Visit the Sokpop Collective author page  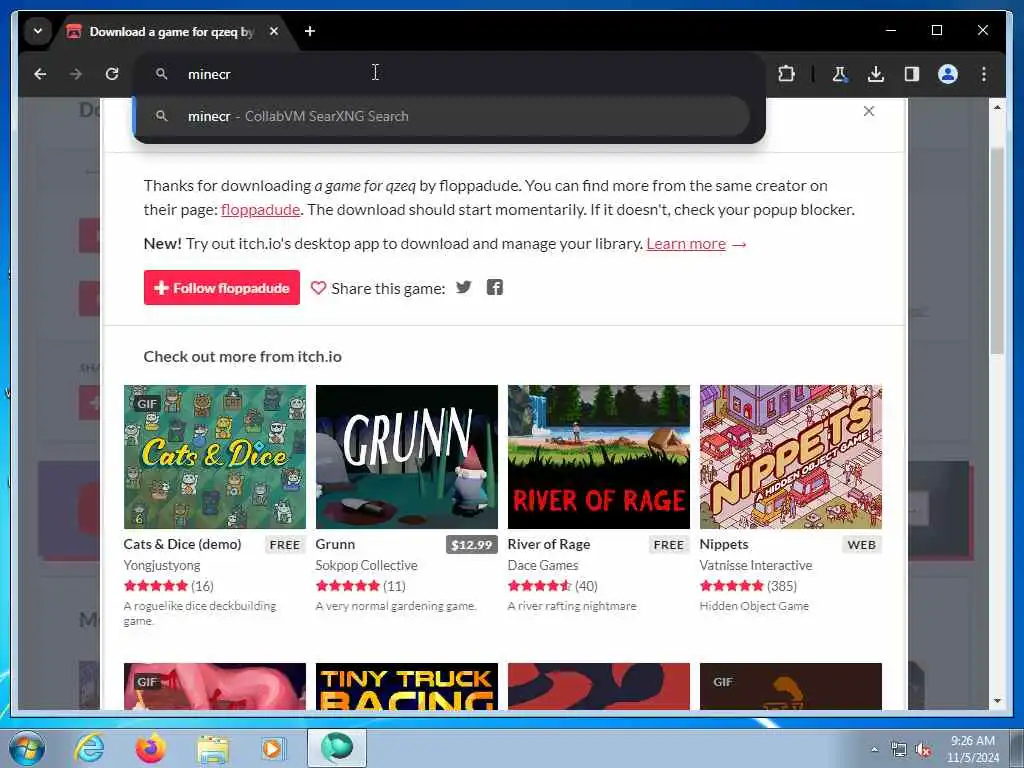pos(366,565)
